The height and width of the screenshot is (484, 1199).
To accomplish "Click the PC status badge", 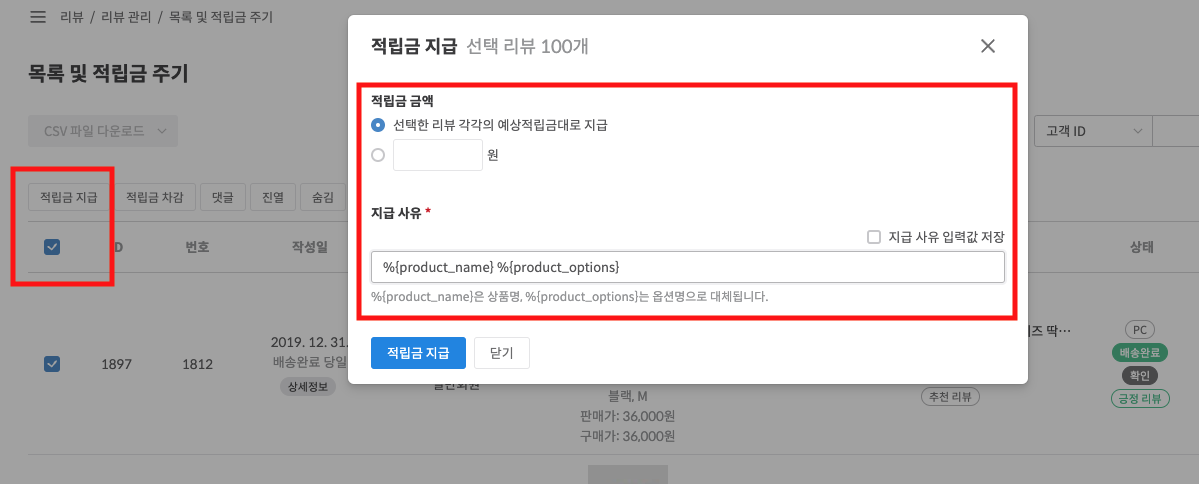I will (1139, 330).
